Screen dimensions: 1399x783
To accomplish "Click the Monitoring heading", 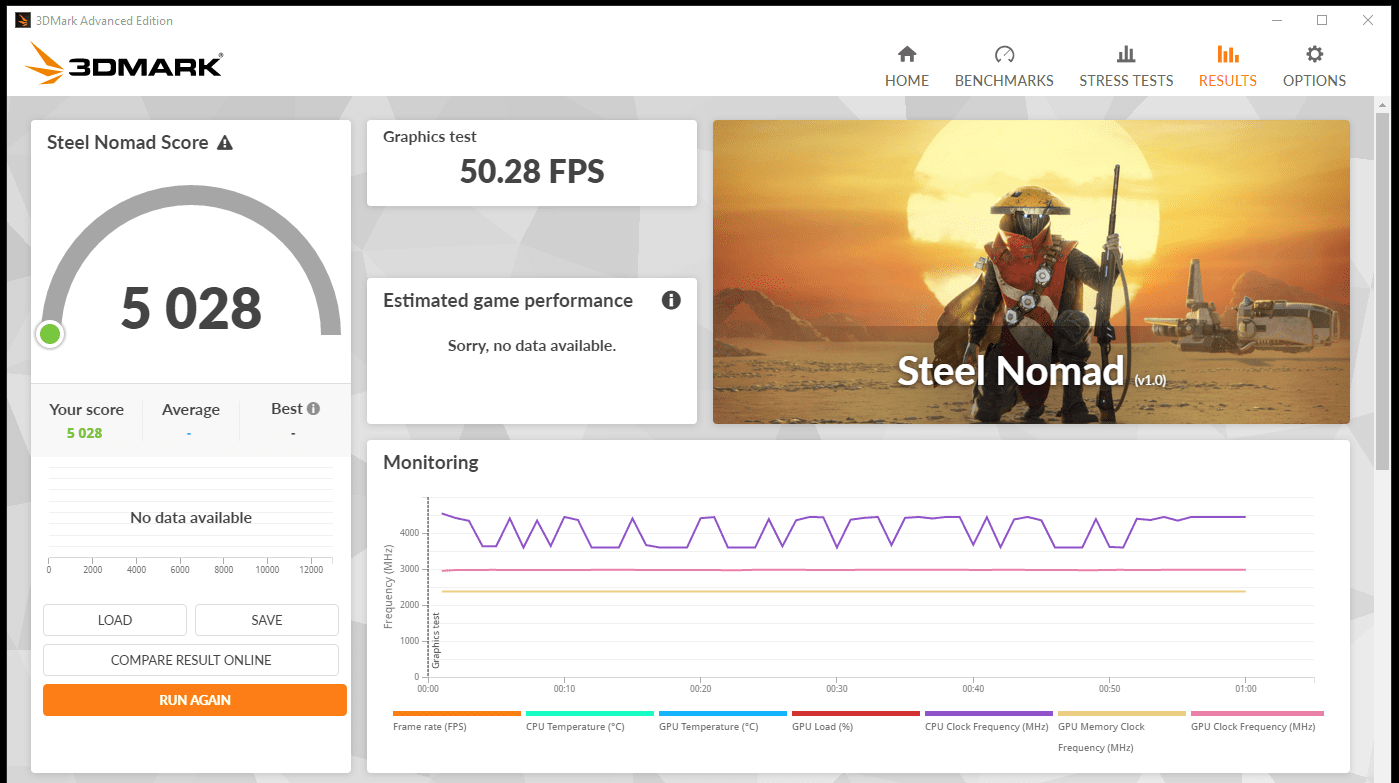I will 431,462.
